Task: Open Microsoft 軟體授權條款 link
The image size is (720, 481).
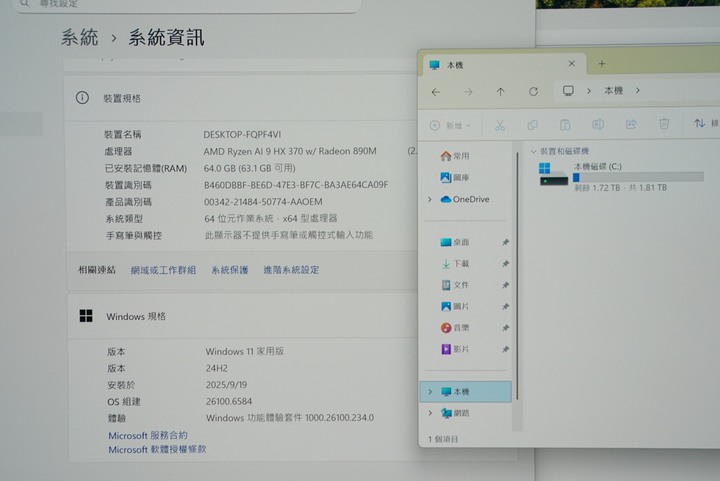Action: click(x=157, y=449)
